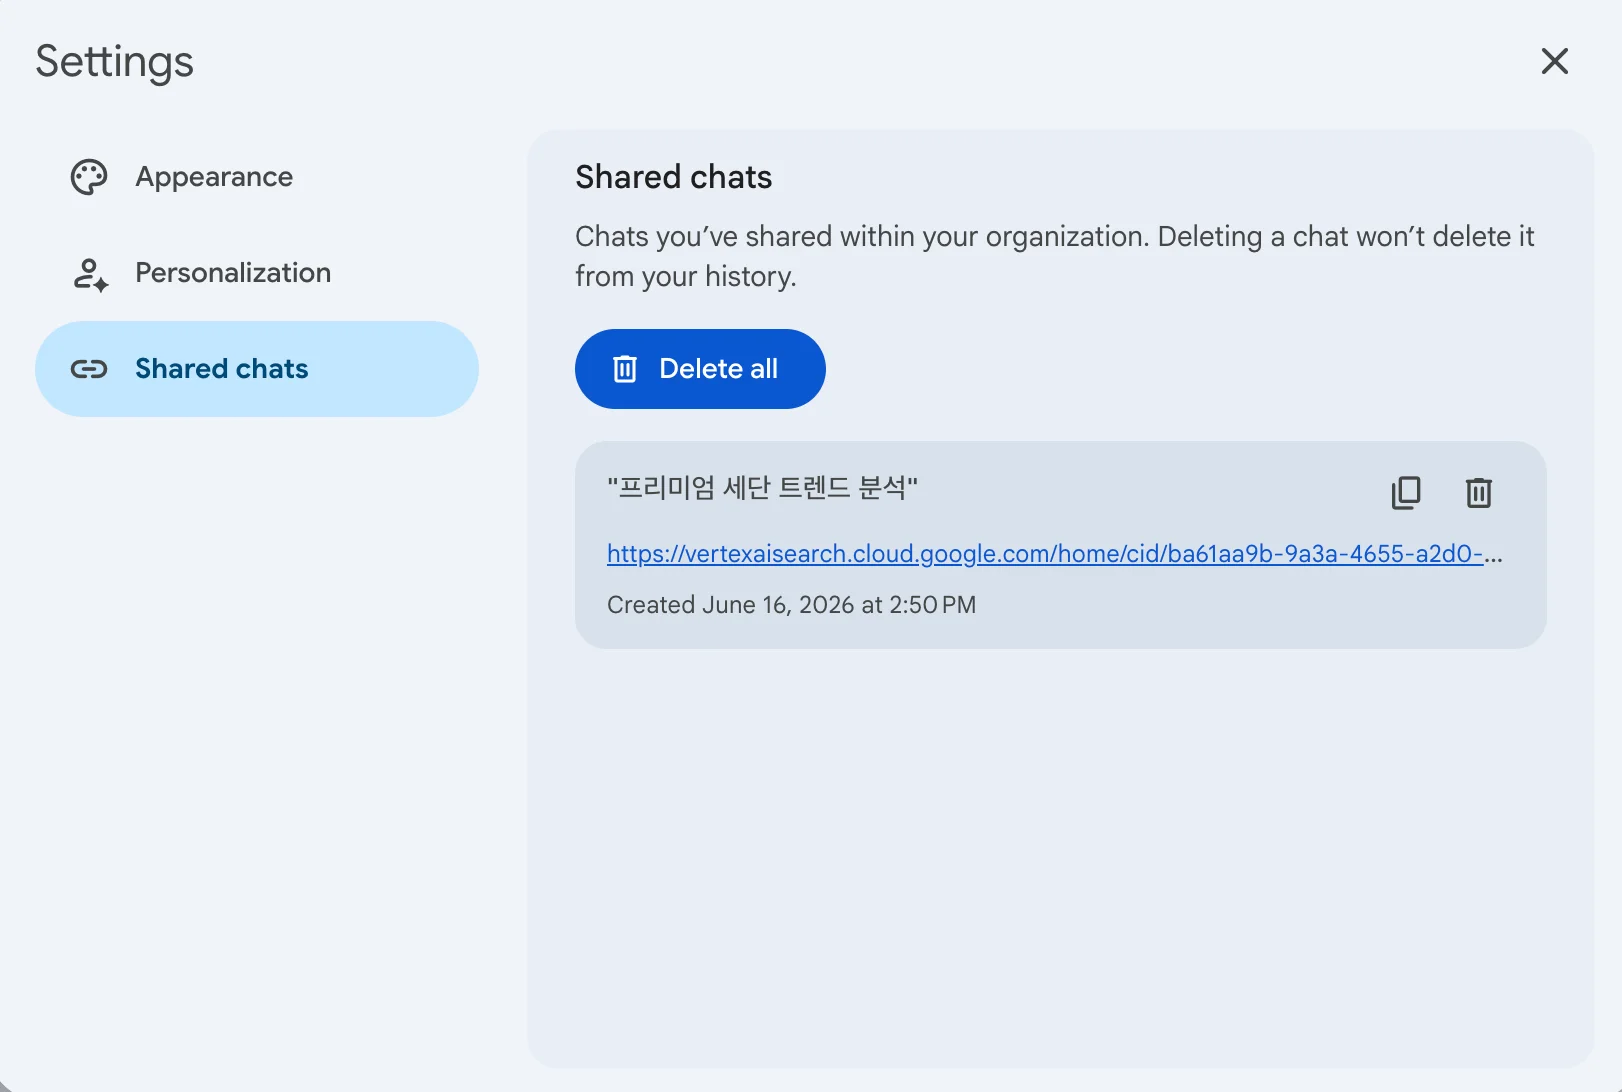The height and width of the screenshot is (1092, 1622).
Task: Click the chat title "프리미엄 세단 트렌드 분석"
Action: coord(763,488)
